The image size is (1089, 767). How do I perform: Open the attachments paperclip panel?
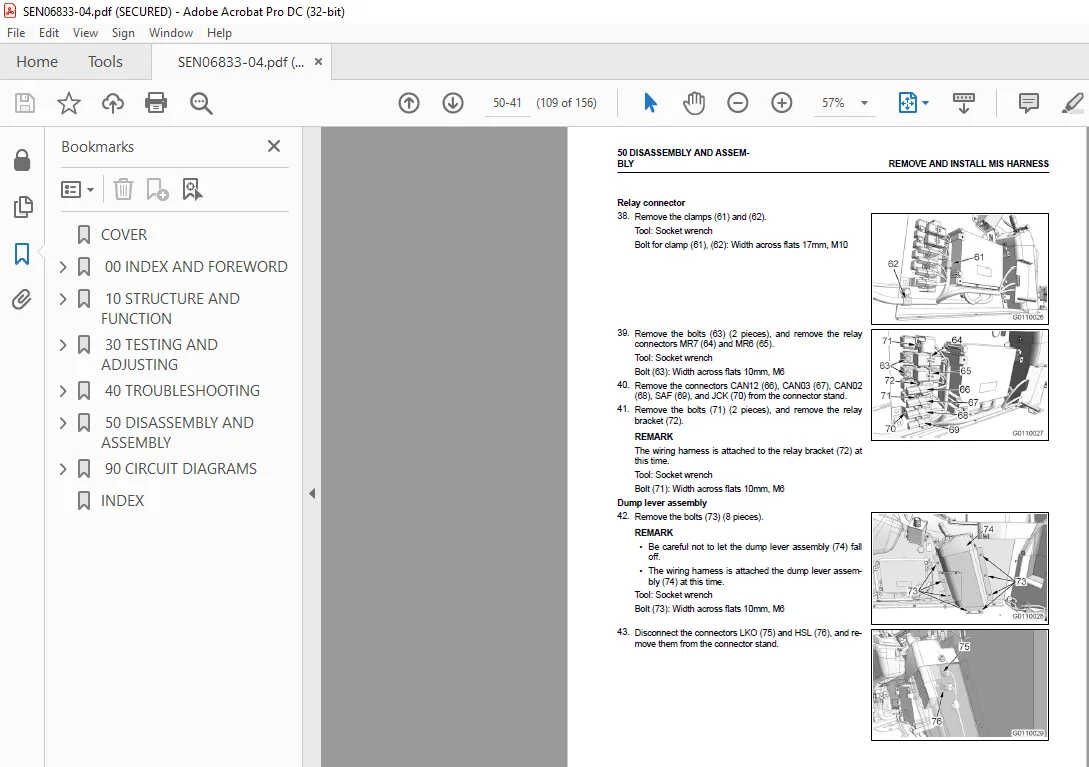(x=22, y=299)
